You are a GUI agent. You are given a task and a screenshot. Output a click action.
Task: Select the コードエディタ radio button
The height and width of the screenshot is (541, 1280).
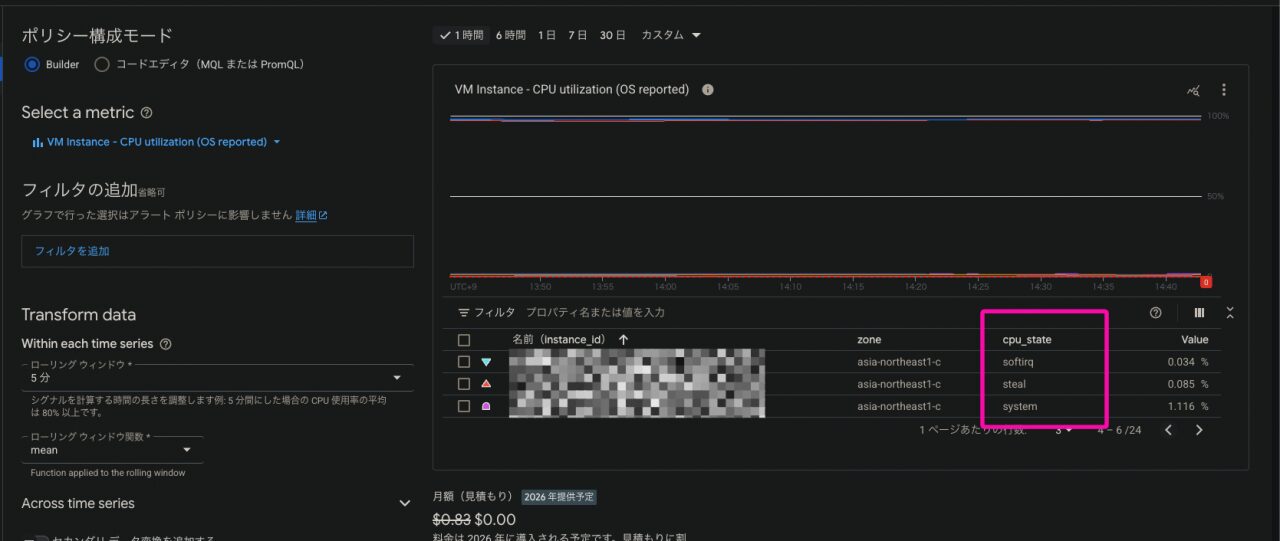point(101,65)
